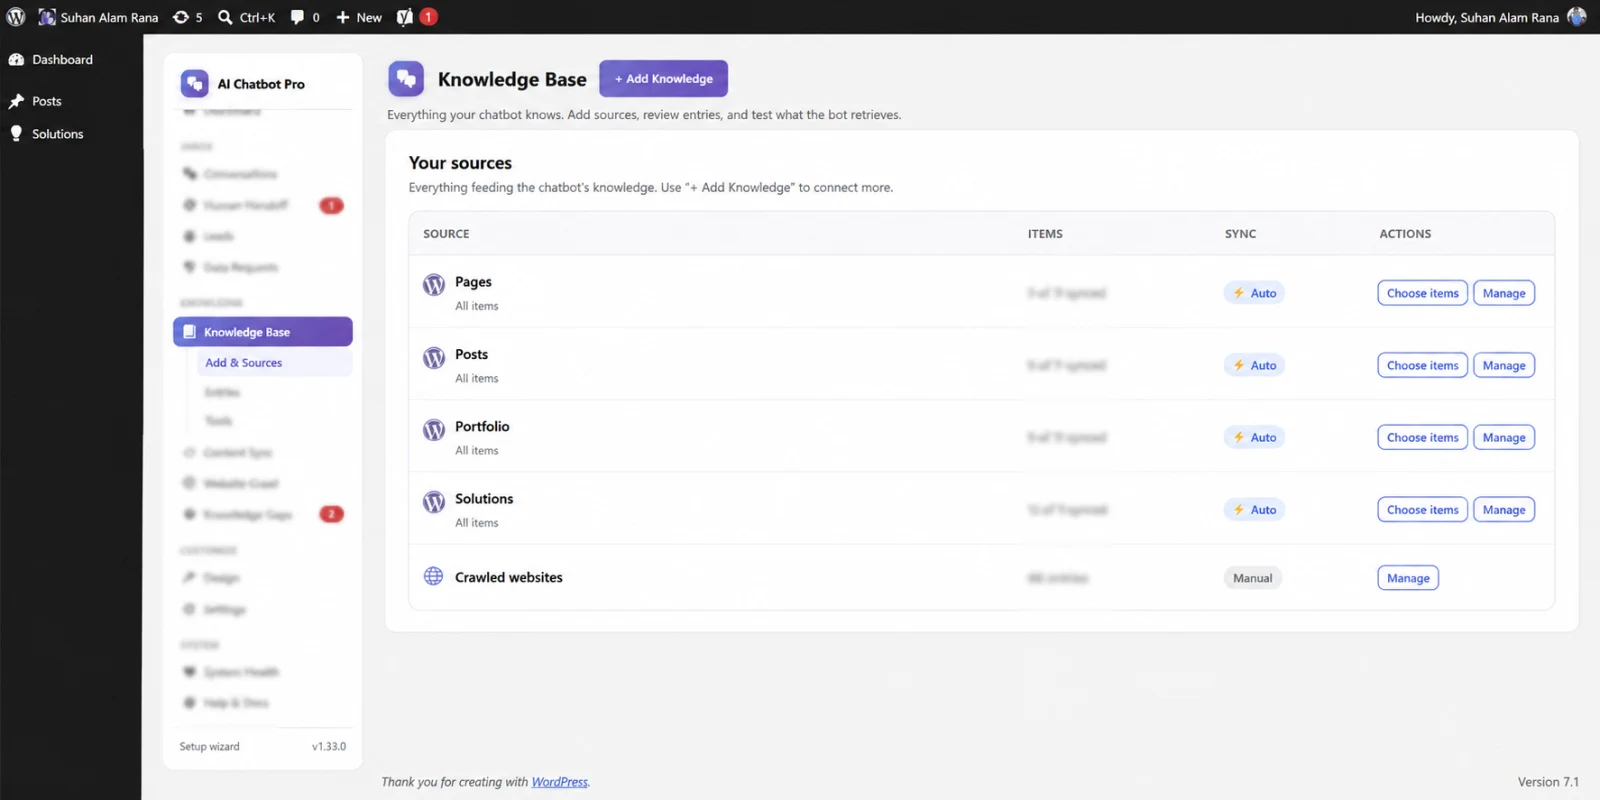The height and width of the screenshot is (800, 1600).
Task: Open Human Handoff item with red badge
Action: click(x=263, y=205)
